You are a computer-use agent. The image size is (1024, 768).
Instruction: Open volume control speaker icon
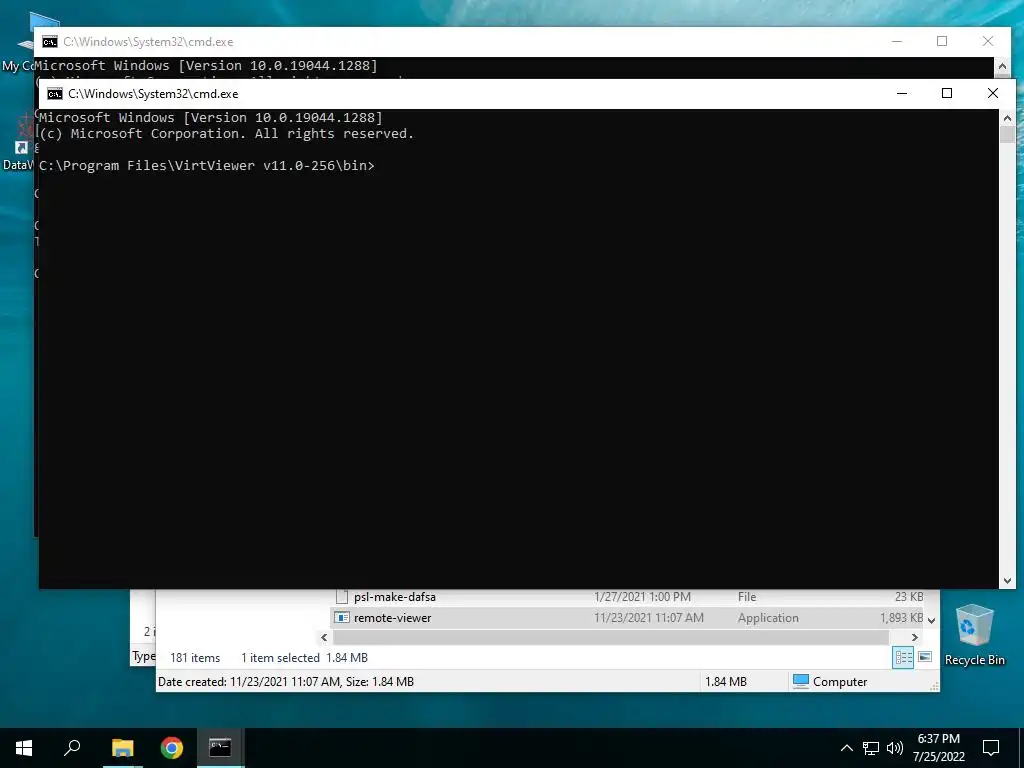point(895,748)
